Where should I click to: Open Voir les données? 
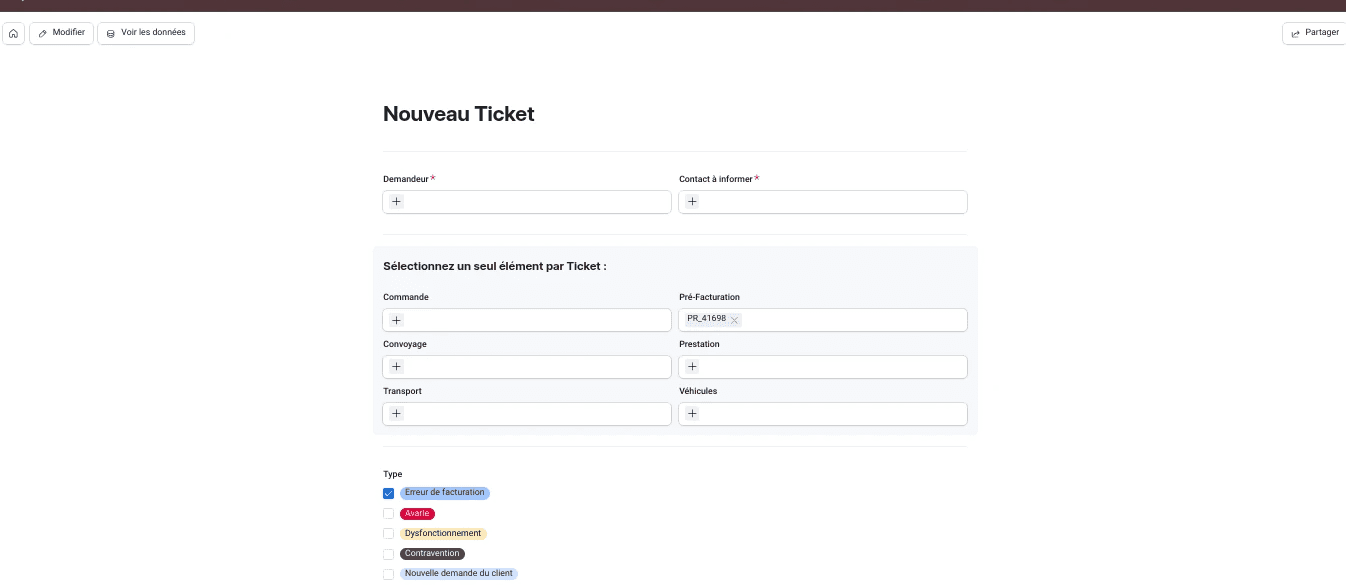point(146,33)
